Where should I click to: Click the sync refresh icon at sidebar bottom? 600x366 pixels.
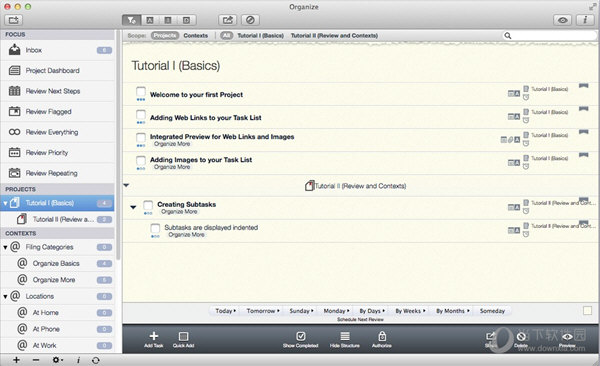96,360
